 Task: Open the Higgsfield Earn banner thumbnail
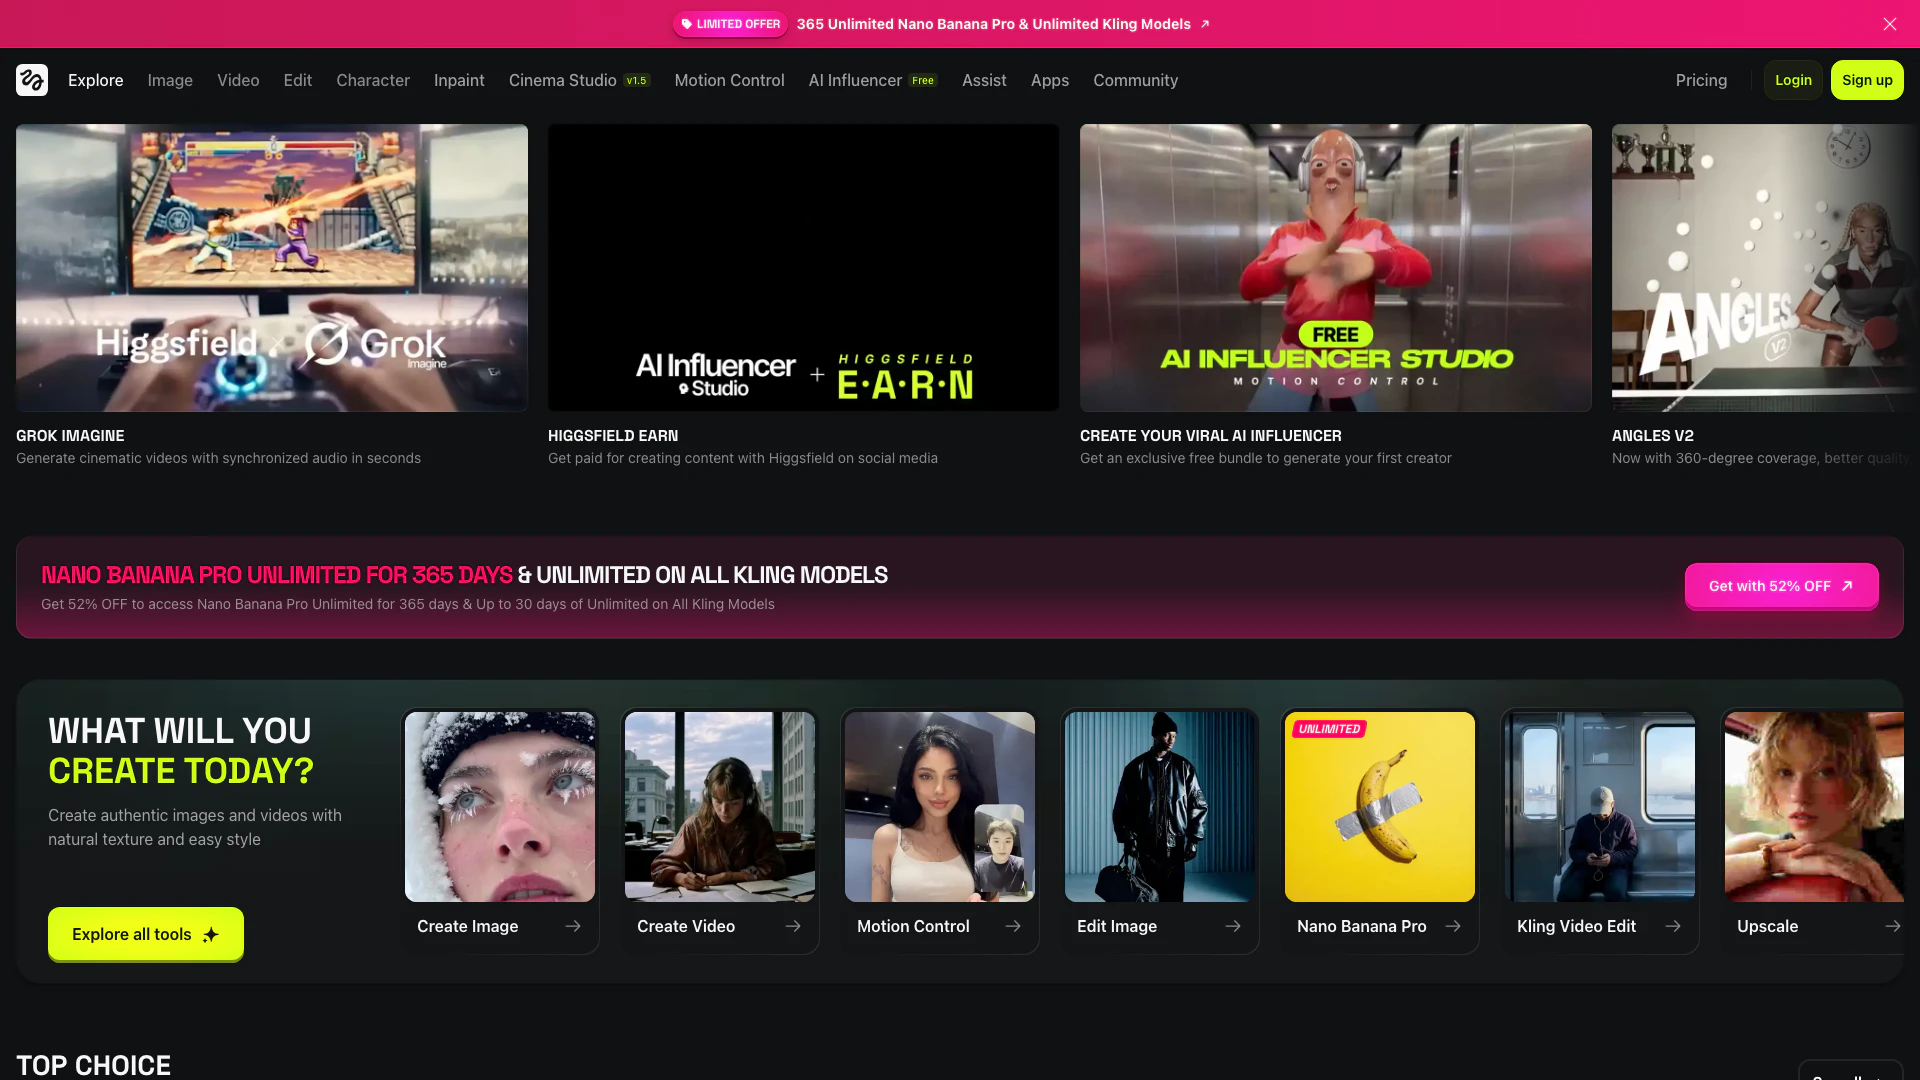(x=803, y=268)
